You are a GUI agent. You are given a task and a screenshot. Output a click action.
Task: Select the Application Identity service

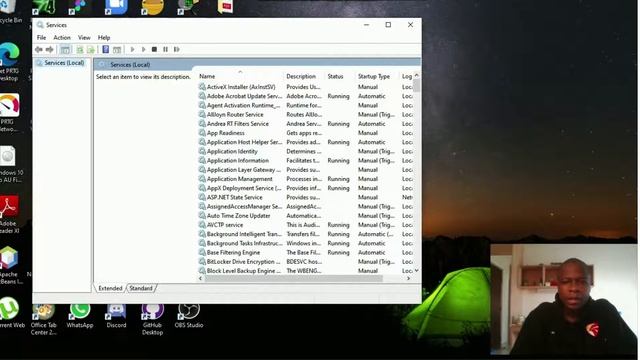[x=305, y=151]
